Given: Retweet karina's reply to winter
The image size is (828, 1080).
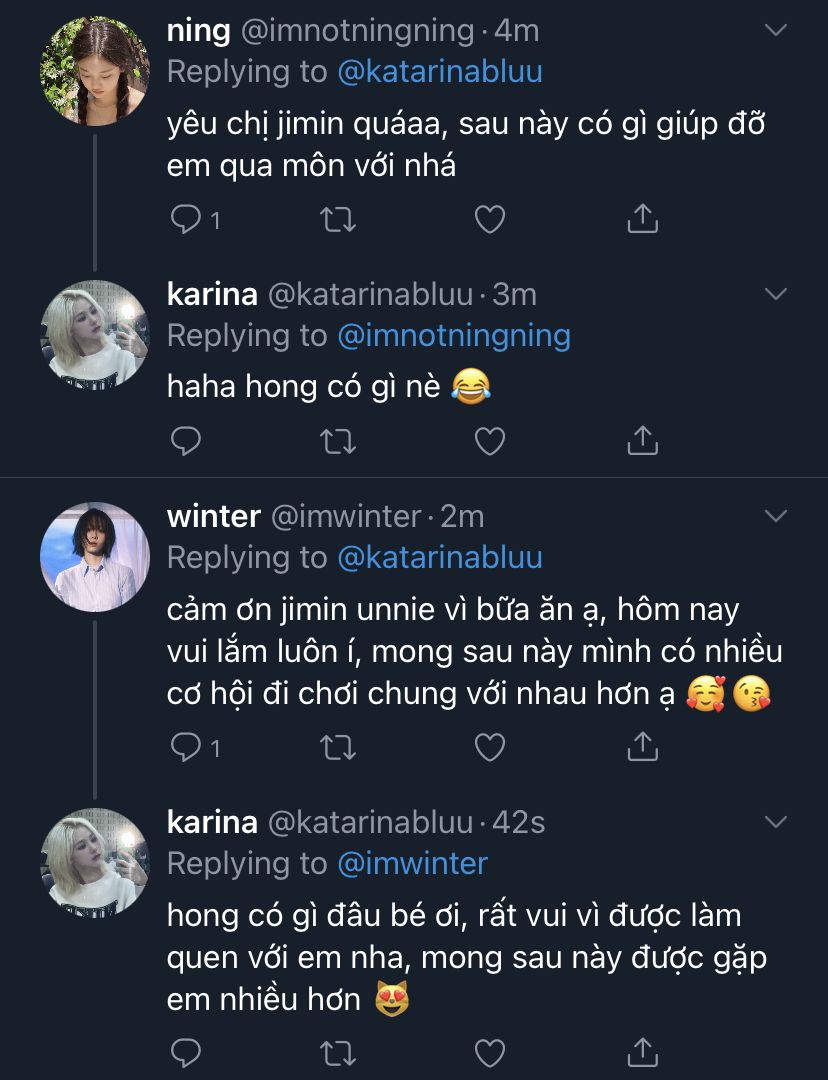Looking at the screenshot, I should click(x=339, y=1051).
